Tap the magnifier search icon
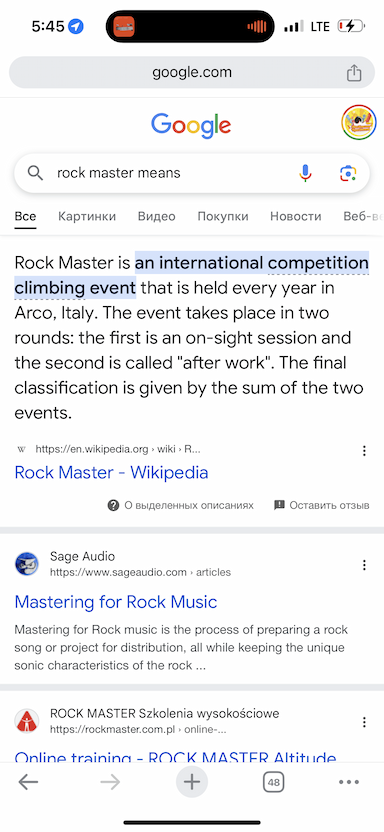Viewport: 384px width, 832px height. pos(35,173)
